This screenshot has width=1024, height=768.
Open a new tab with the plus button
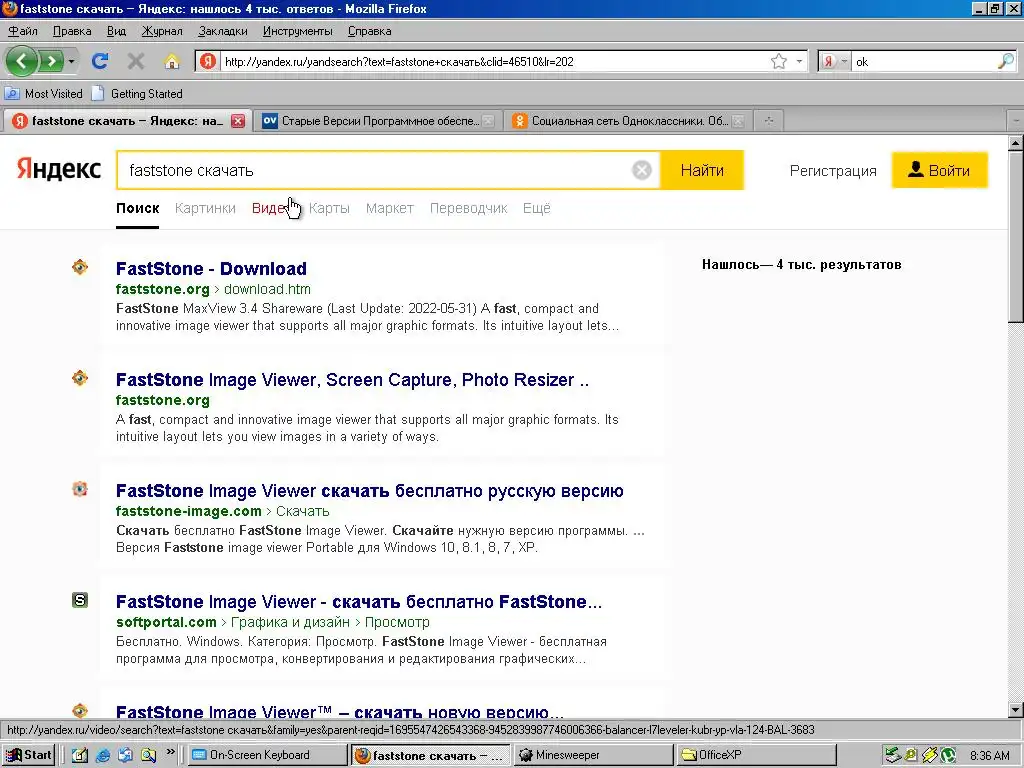click(x=769, y=121)
